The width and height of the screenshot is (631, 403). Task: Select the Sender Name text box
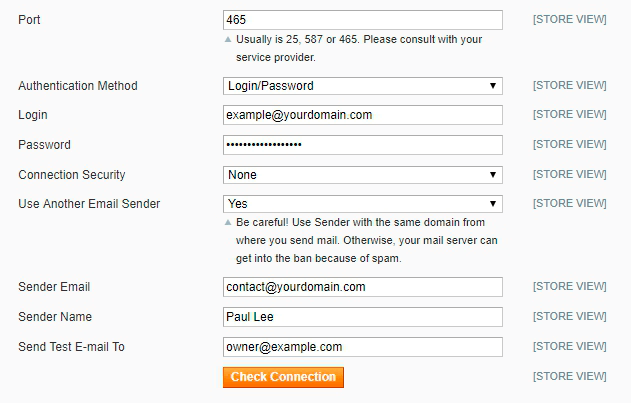(362, 317)
